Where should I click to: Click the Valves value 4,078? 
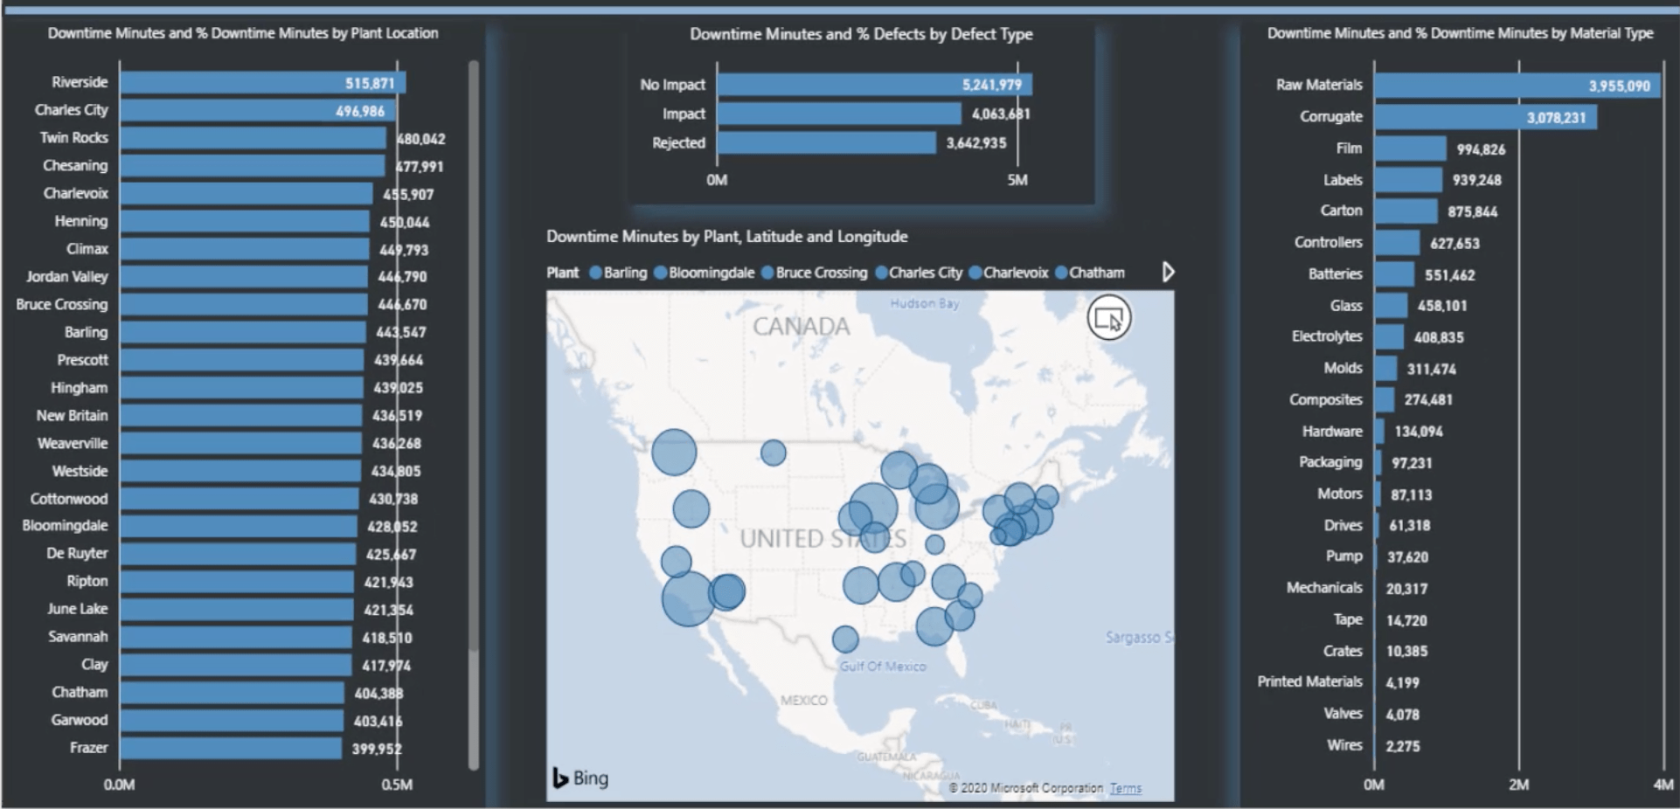pos(1402,714)
